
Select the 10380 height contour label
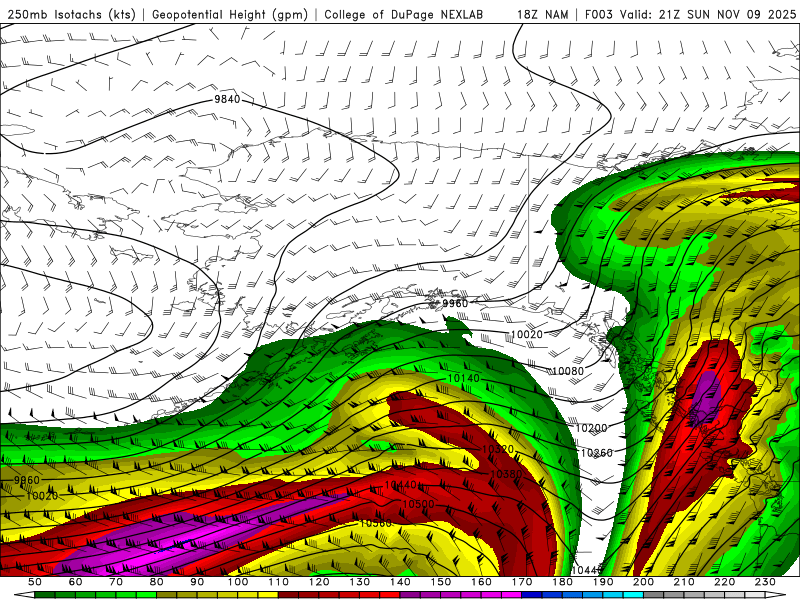point(506,474)
